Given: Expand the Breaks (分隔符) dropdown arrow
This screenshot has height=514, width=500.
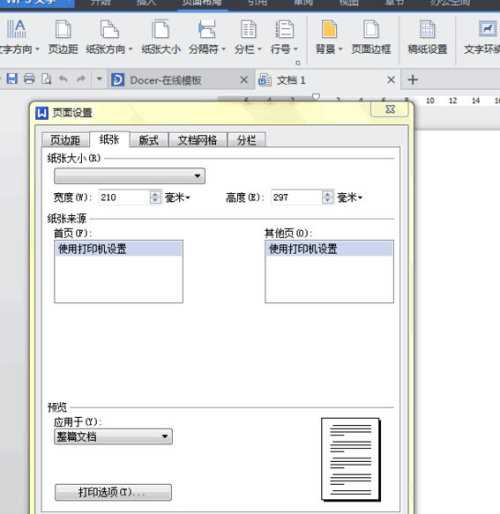Looking at the screenshot, I should pos(224,49).
